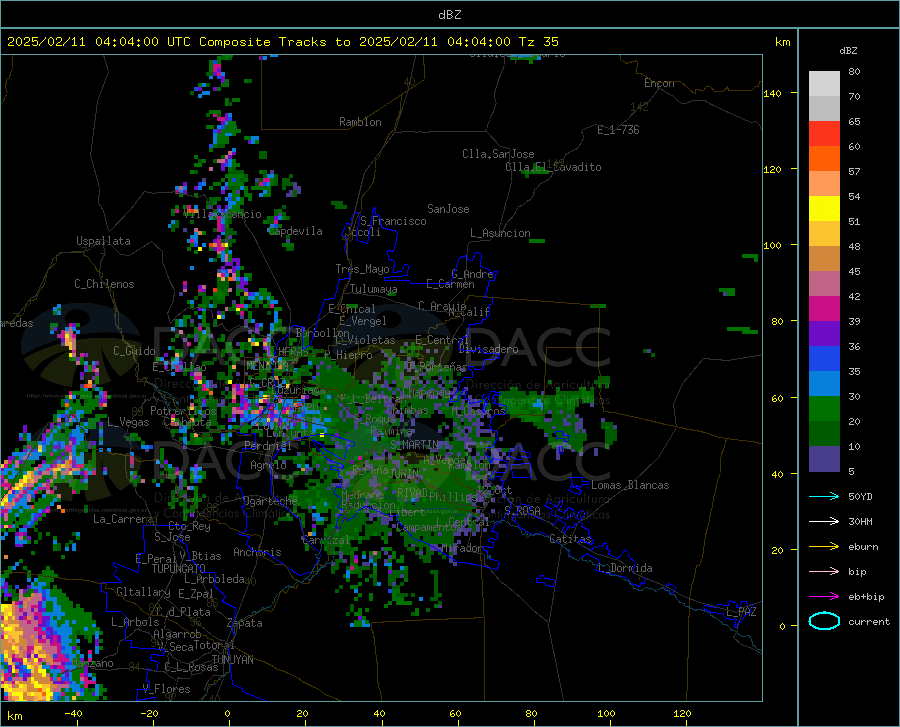The height and width of the screenshot is (727, 900).
Task: Click the light gray 70–80 dBZ swatch
Action: point(824,84)
